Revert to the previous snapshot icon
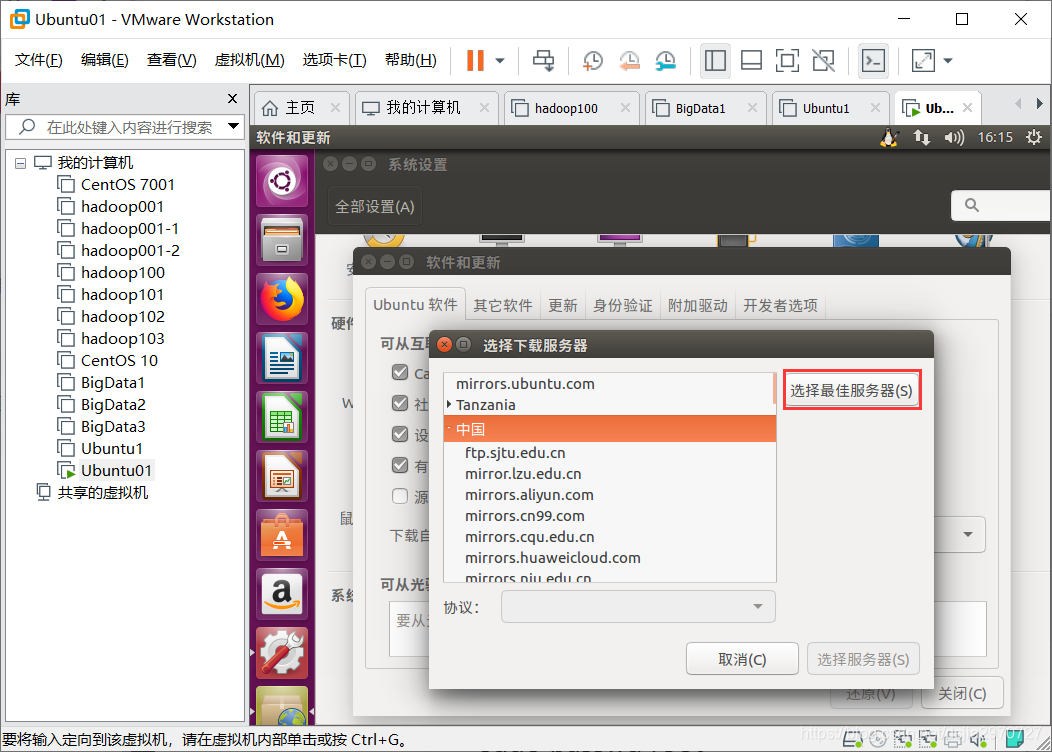This screenshot has width=1052, height=752. tap(629, 60)
